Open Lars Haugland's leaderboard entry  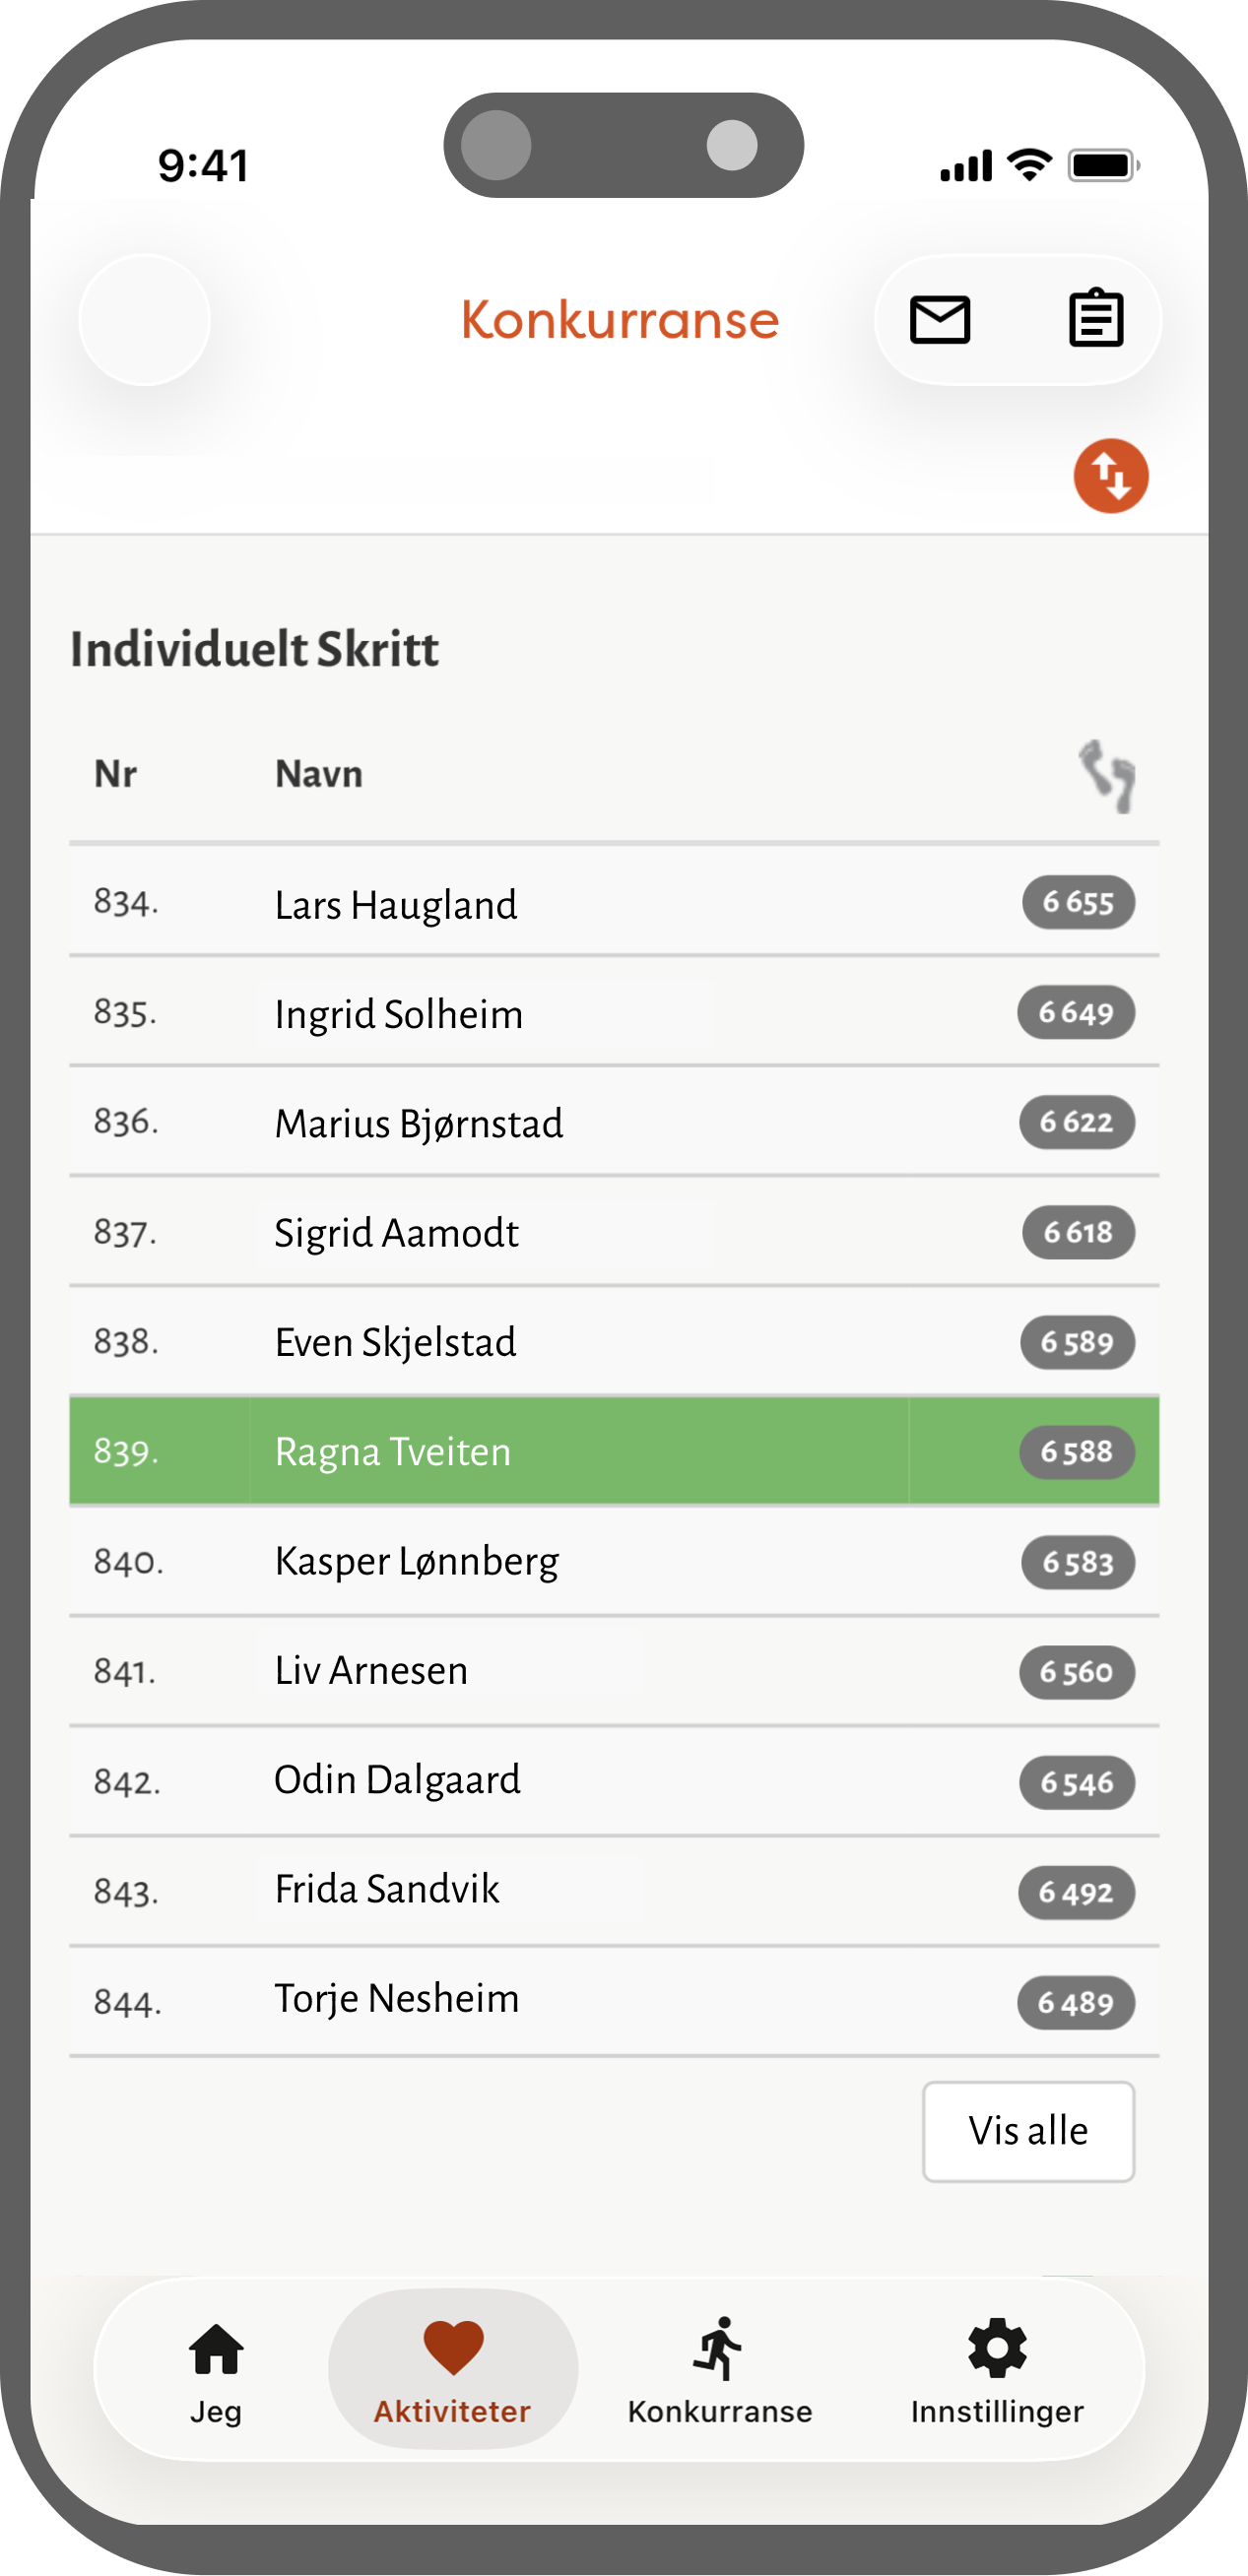click(x=396, y=905)
